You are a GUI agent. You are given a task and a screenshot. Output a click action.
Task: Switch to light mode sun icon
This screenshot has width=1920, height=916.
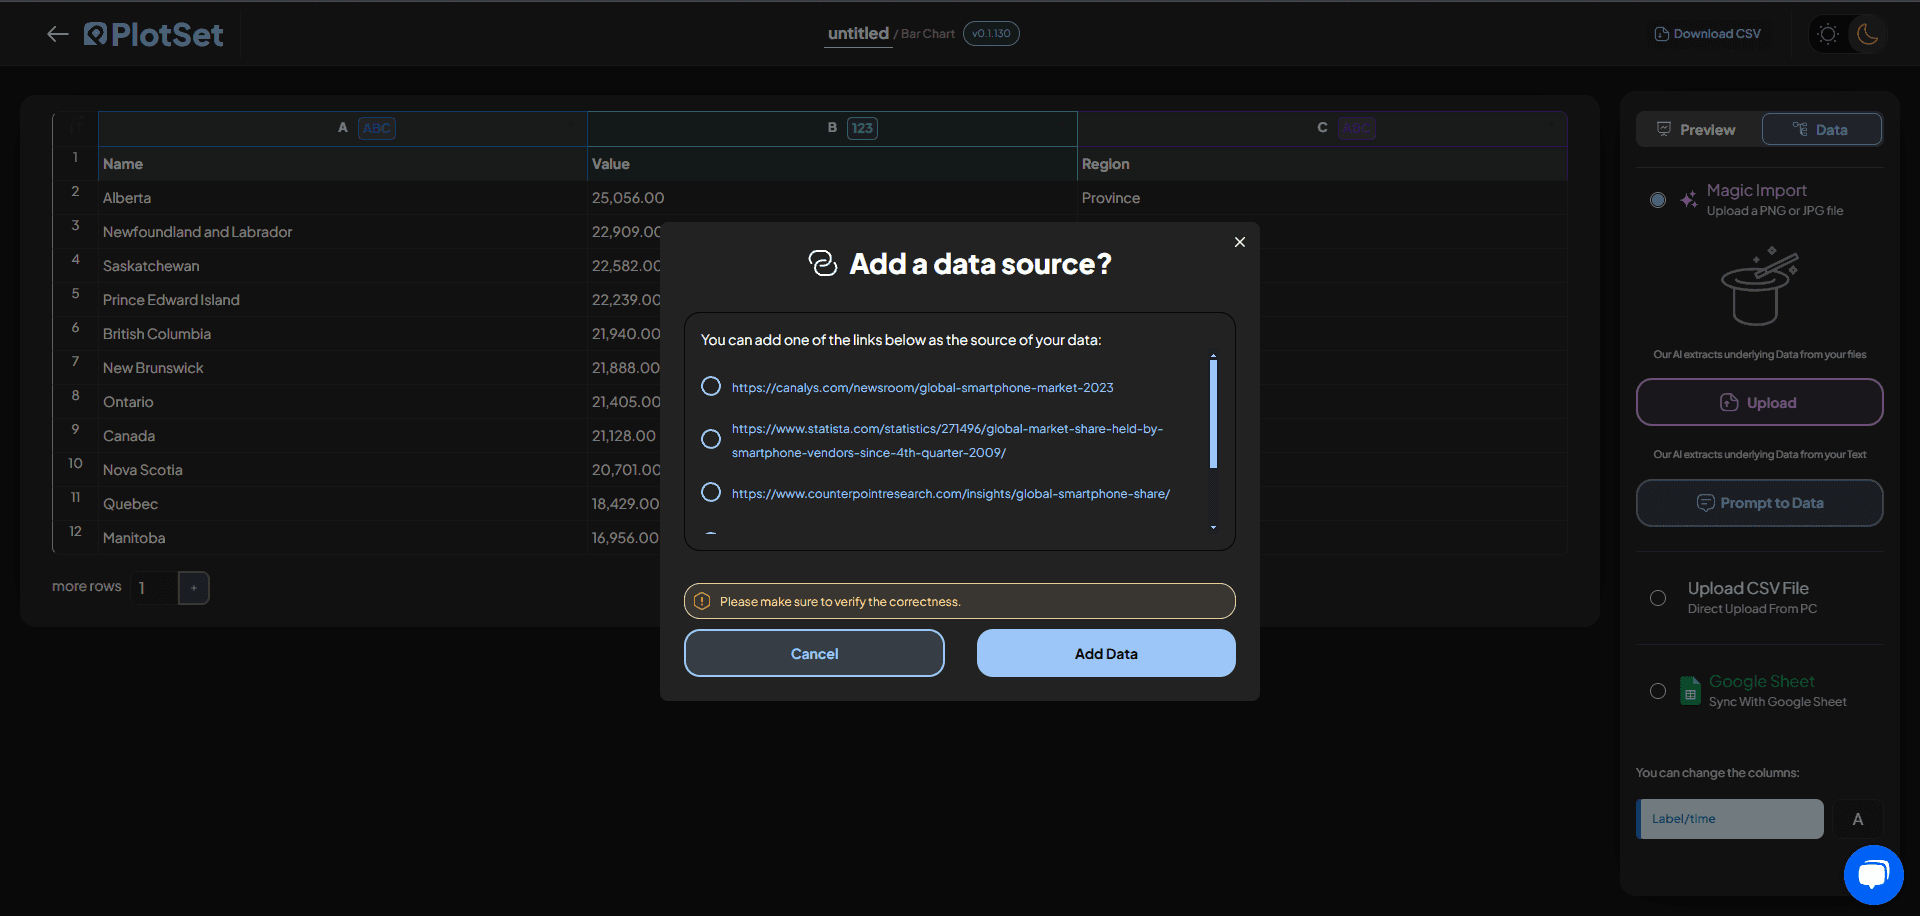(1828, 34)
